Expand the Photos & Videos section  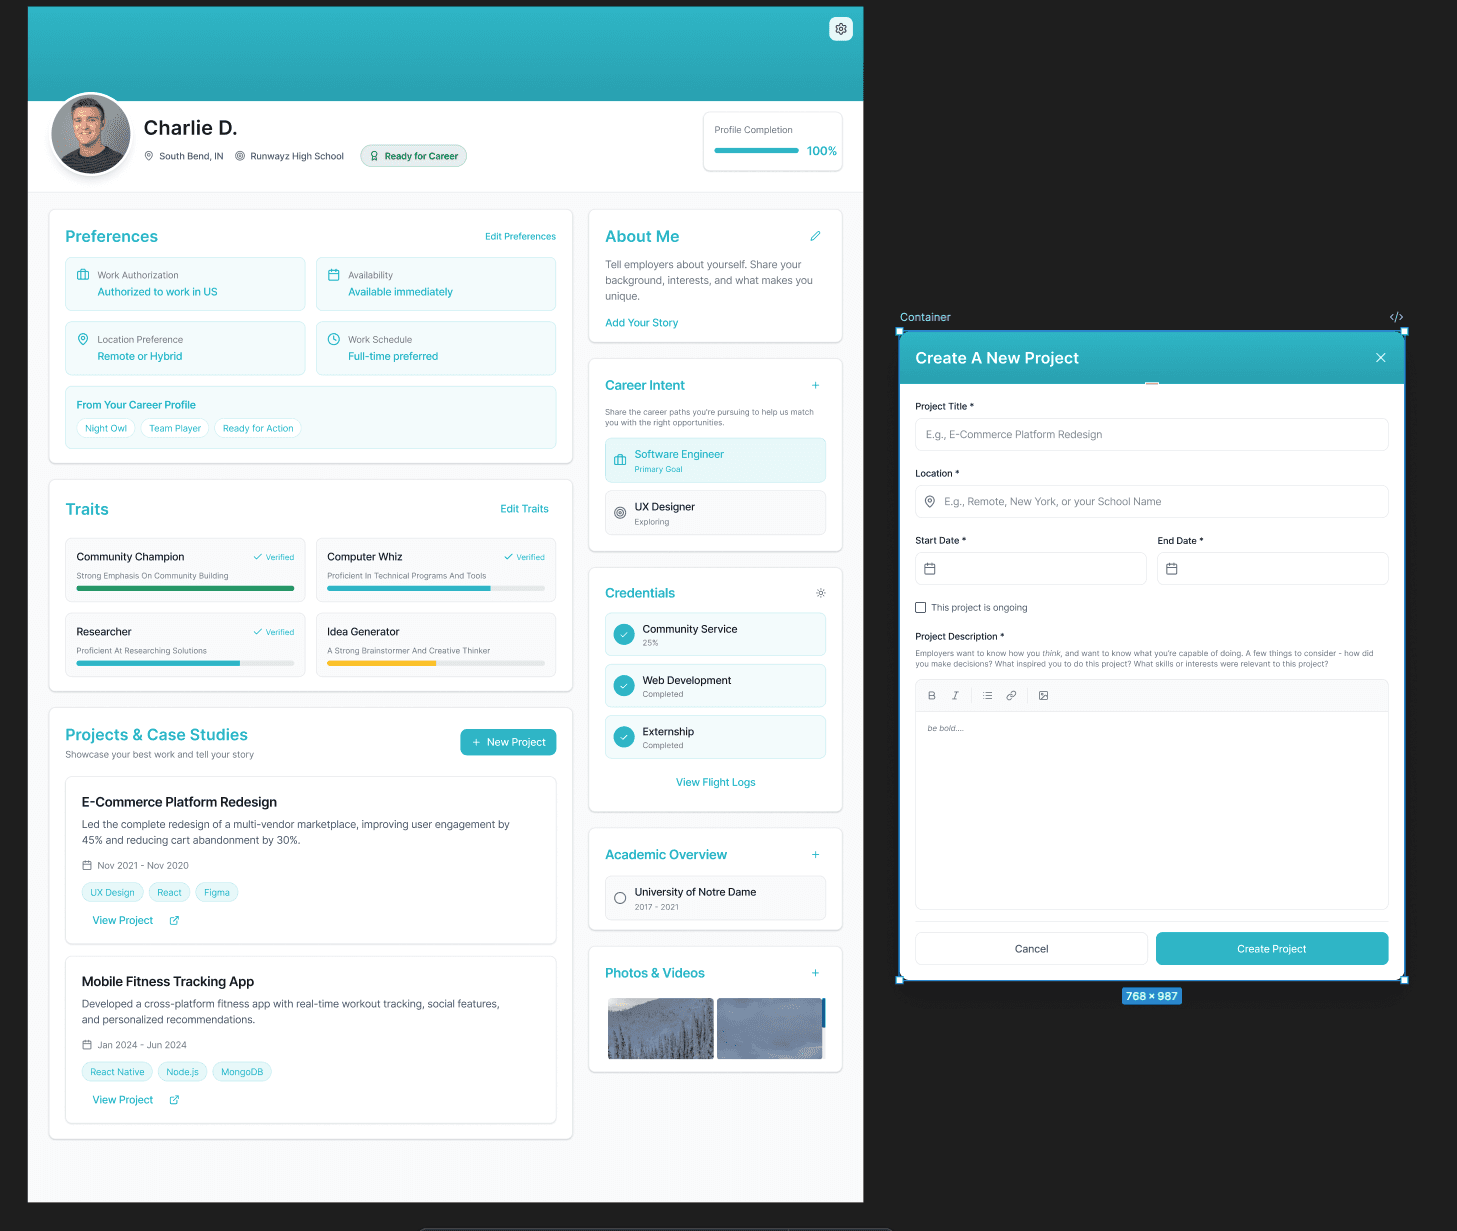coord(816,972)
